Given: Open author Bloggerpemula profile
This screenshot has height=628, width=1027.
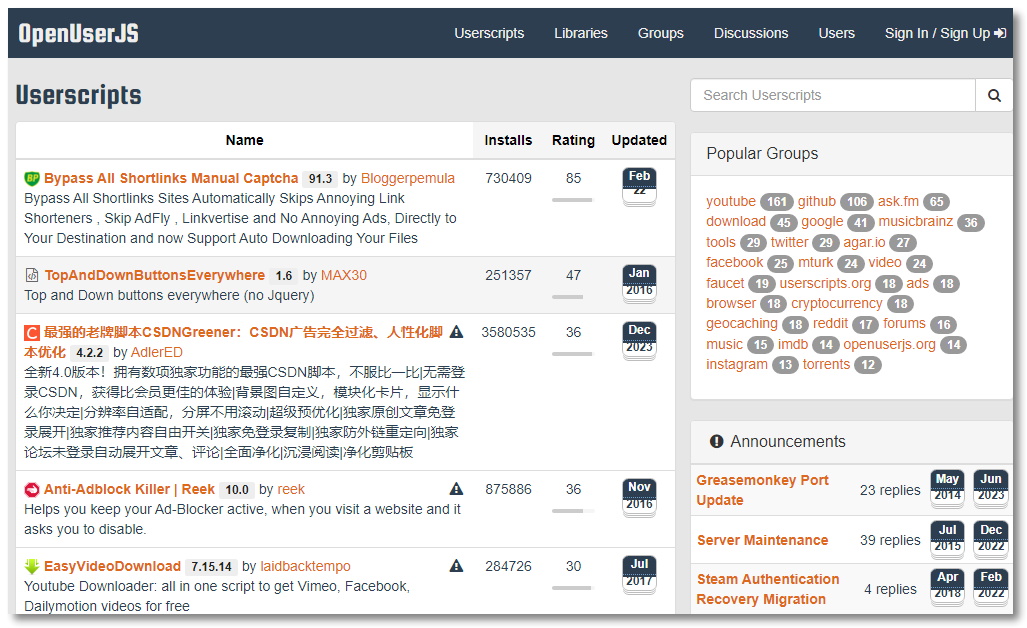Looking at the screenshot, I should coord(407,178).
